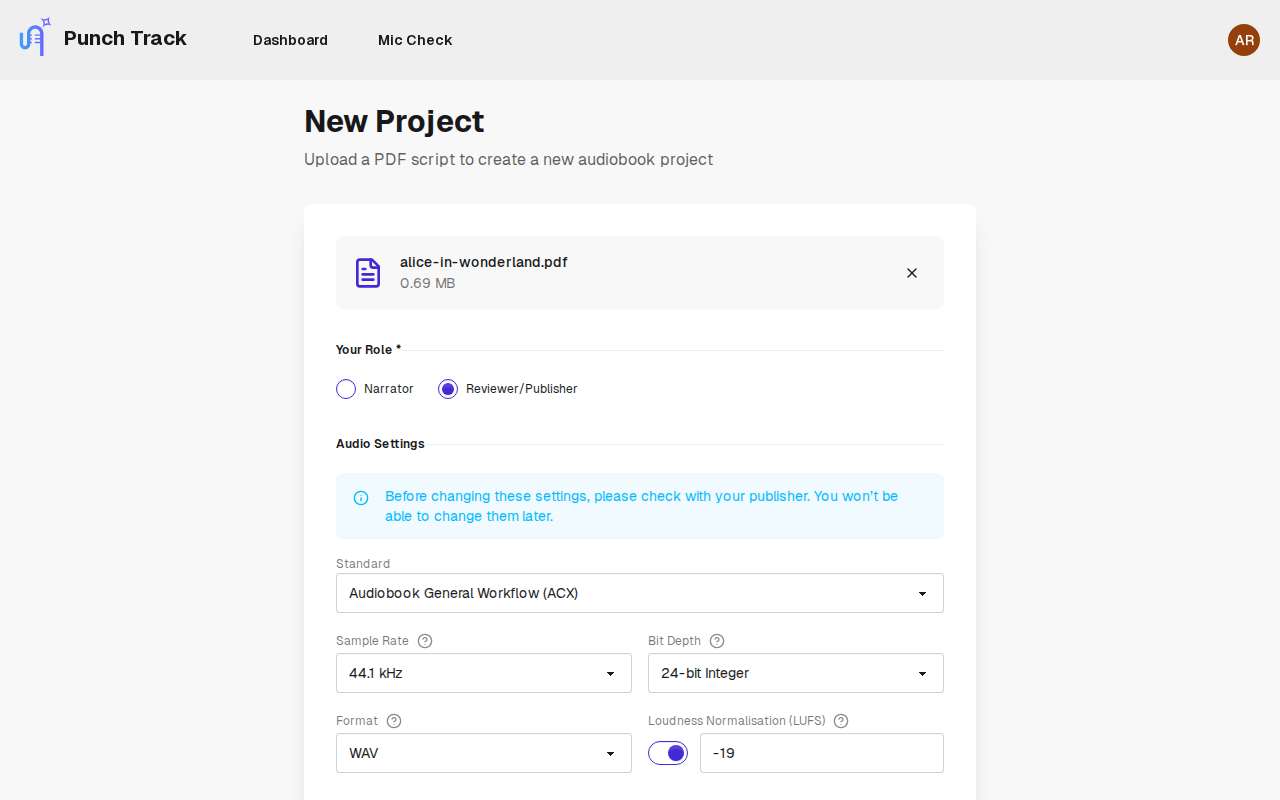Click the info icon in the audio settings notice

pyautogui.click(x=361, y=497)
